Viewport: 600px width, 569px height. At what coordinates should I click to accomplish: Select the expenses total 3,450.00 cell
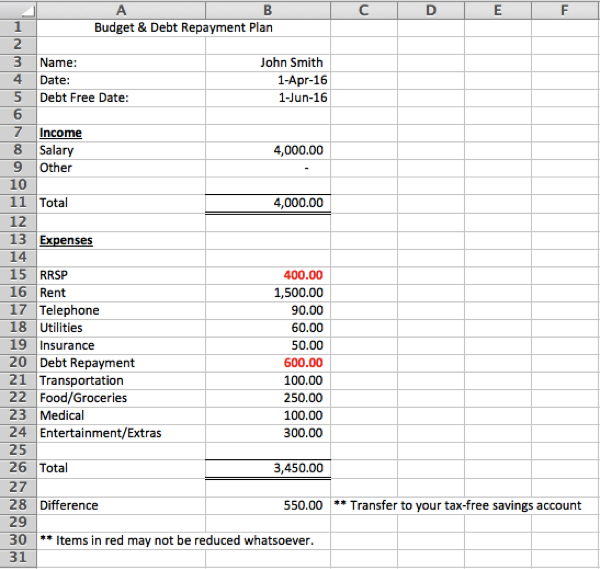point(298,467)
